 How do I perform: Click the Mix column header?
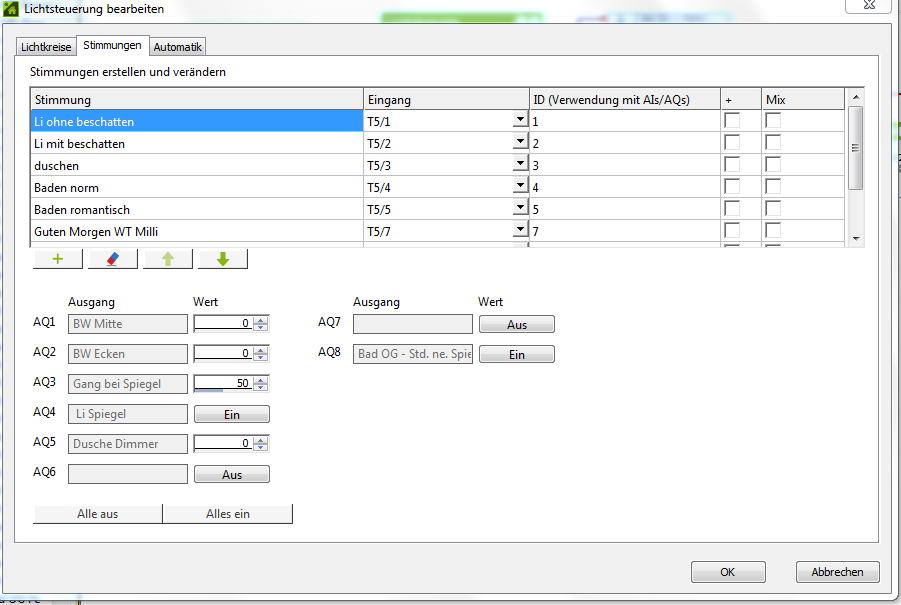click(x=803, y=99)
